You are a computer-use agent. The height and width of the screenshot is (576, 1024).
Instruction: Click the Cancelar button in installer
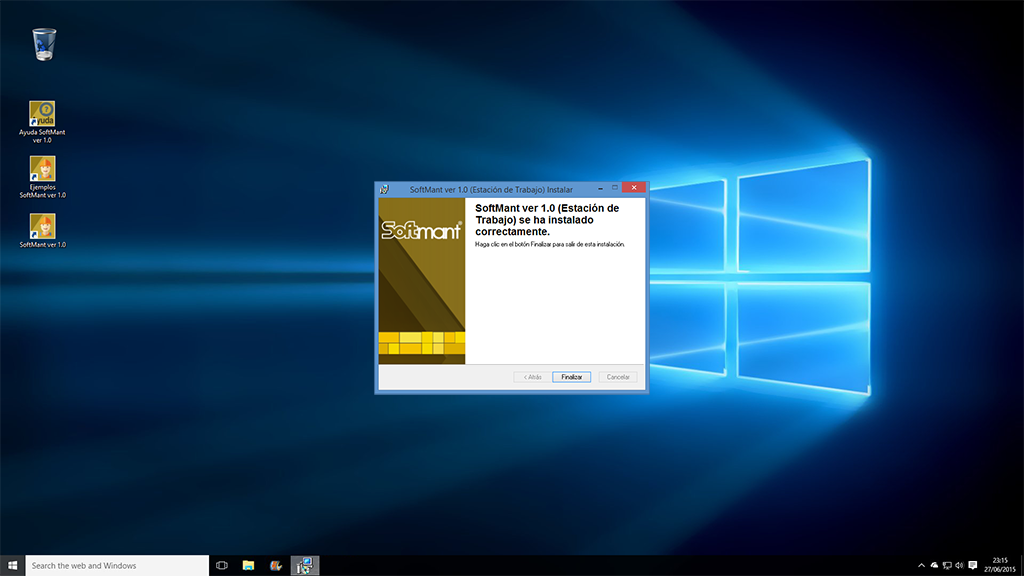618,377
